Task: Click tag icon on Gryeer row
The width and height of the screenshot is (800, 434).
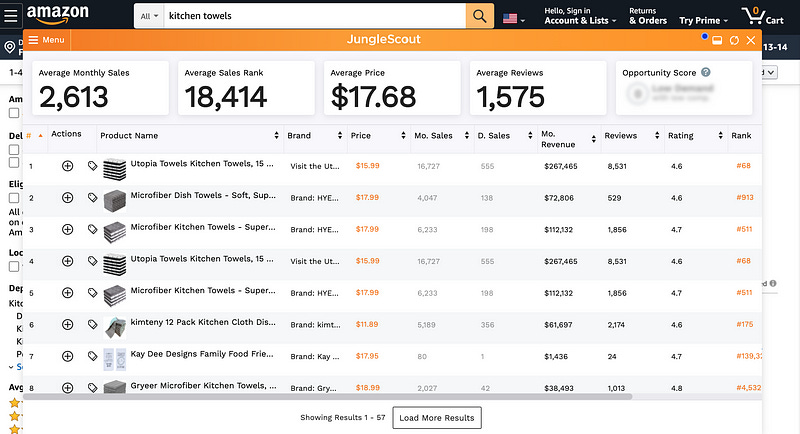Action: point(92,388)
